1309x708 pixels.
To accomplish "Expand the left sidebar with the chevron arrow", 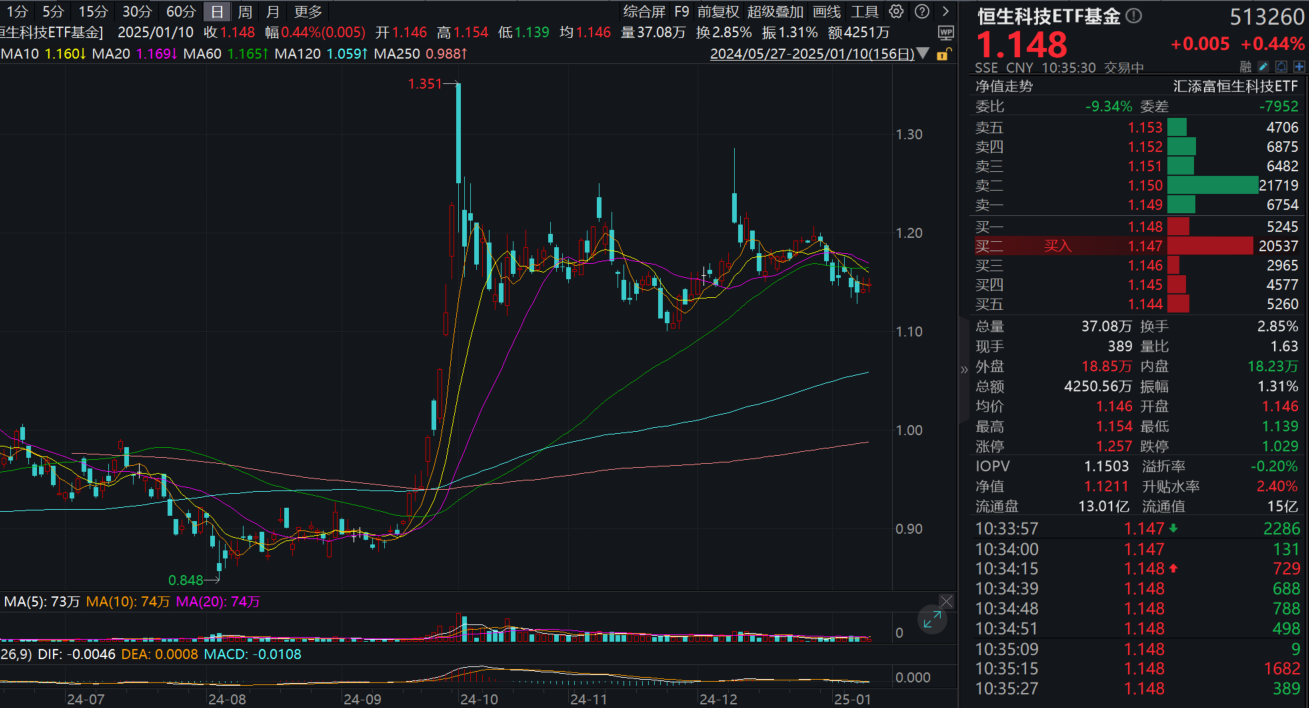I will click(946, 11).
